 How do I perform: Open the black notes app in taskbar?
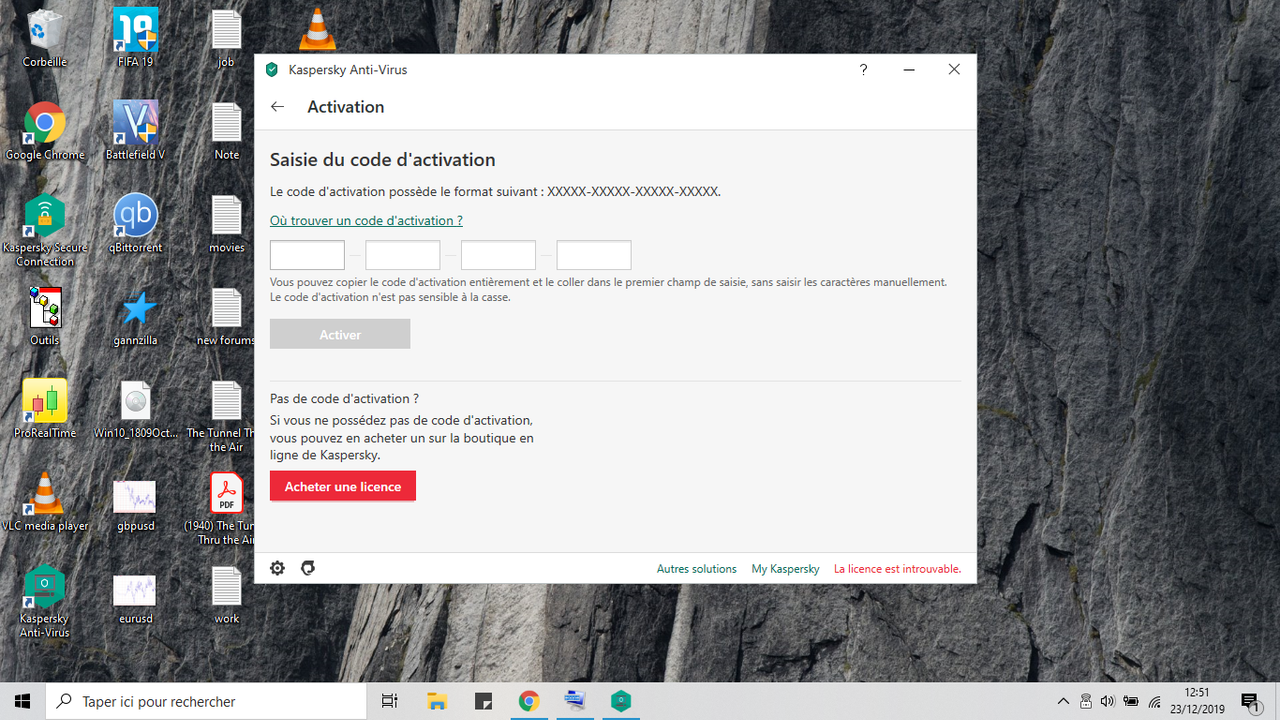[x=483, y=701]
